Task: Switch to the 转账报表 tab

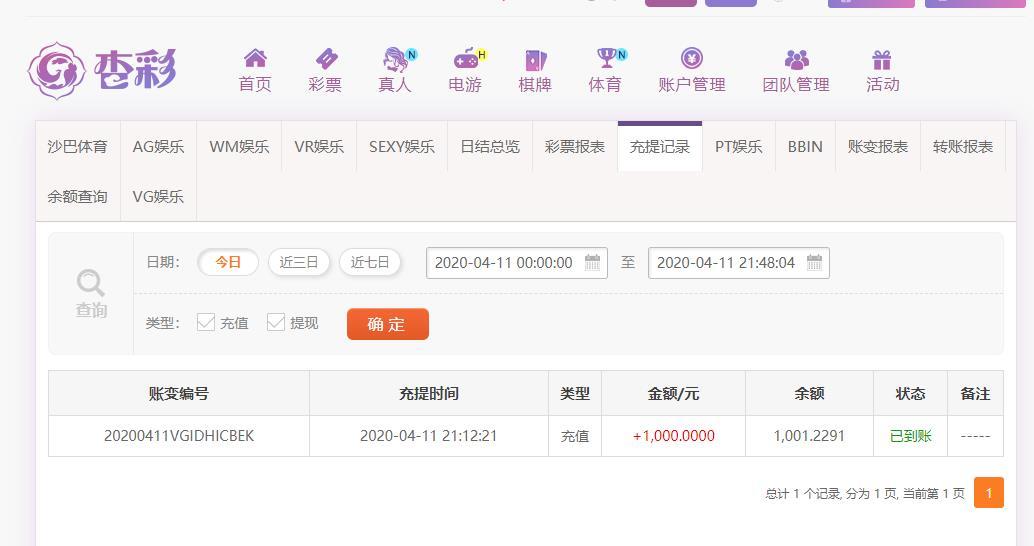Action: point(963,146)
